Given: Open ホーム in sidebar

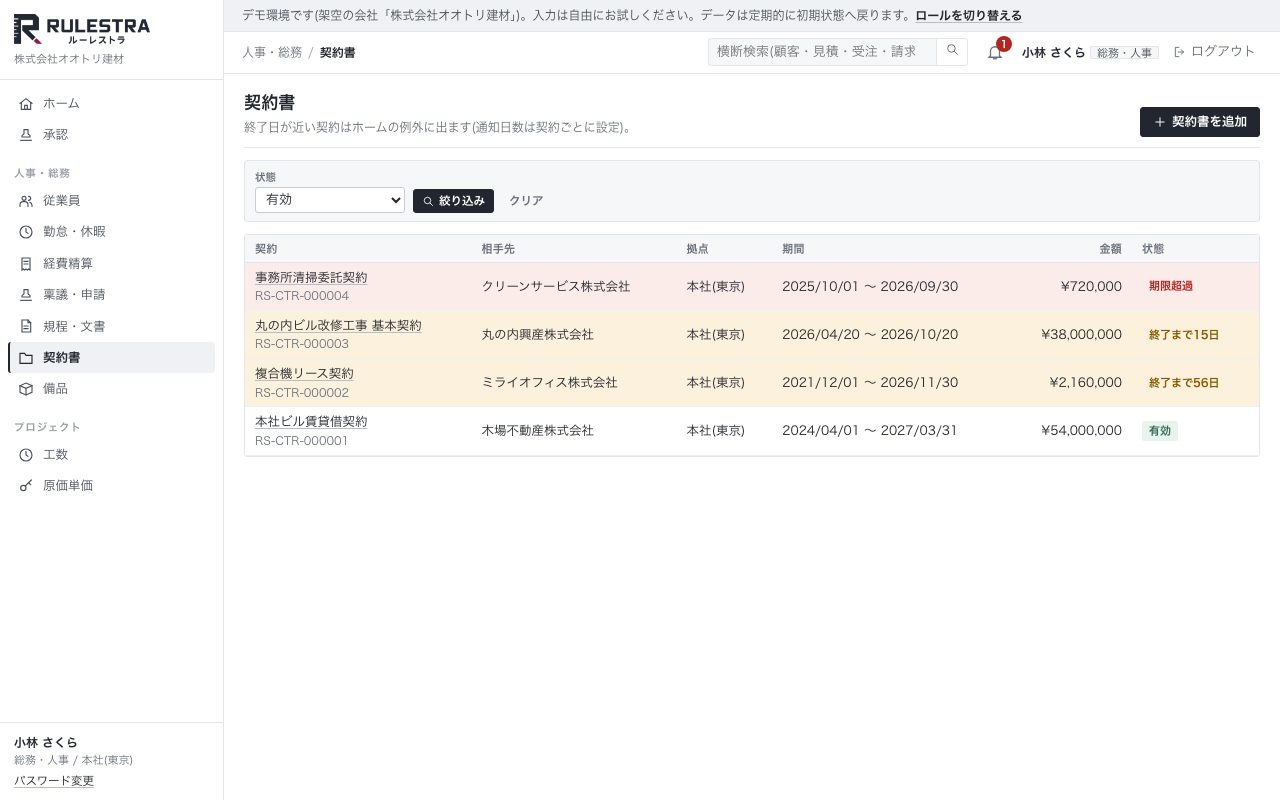Looking at the screenshot, I should coord(111,103).
